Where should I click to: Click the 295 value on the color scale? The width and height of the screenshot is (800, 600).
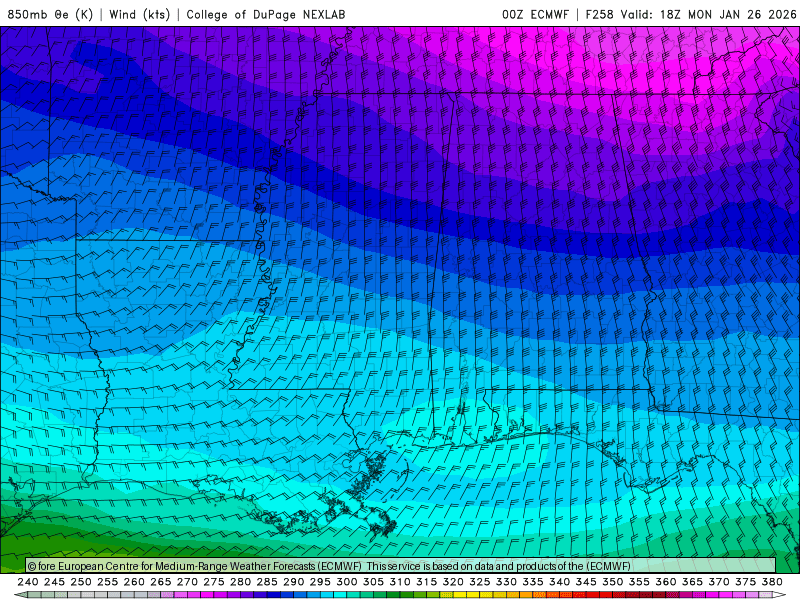pyautogui.click(x=320, y=582)
